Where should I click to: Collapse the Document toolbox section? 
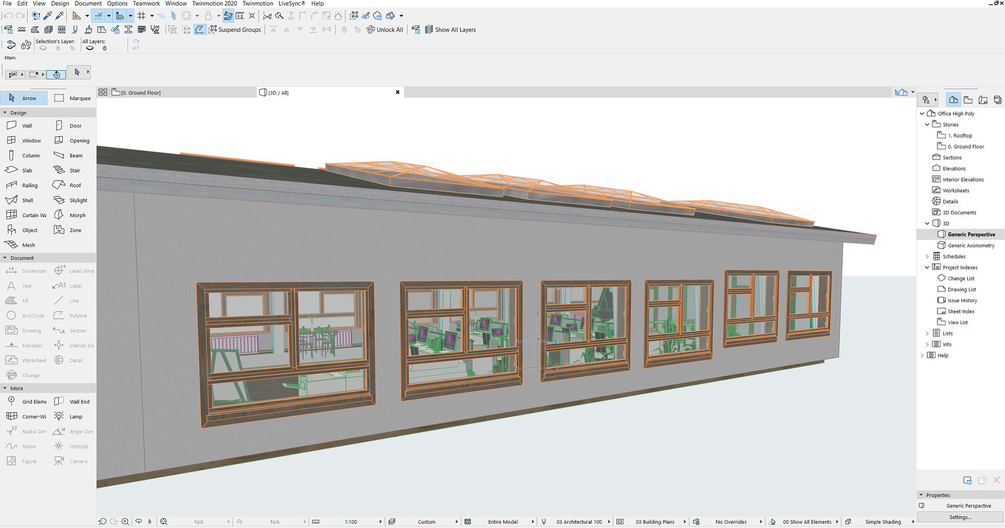(5, 258)
